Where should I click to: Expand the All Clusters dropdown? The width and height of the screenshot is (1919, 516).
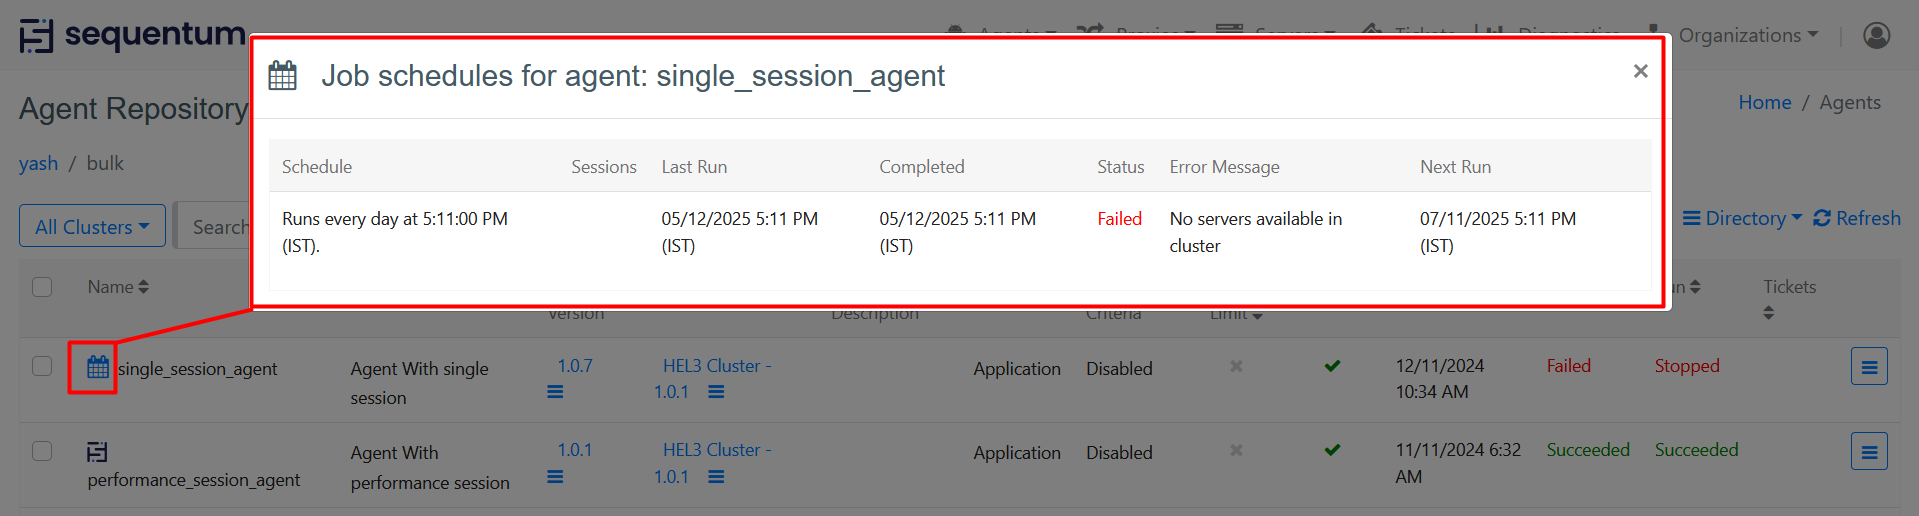pyautogui.click(x=92, y=227)
